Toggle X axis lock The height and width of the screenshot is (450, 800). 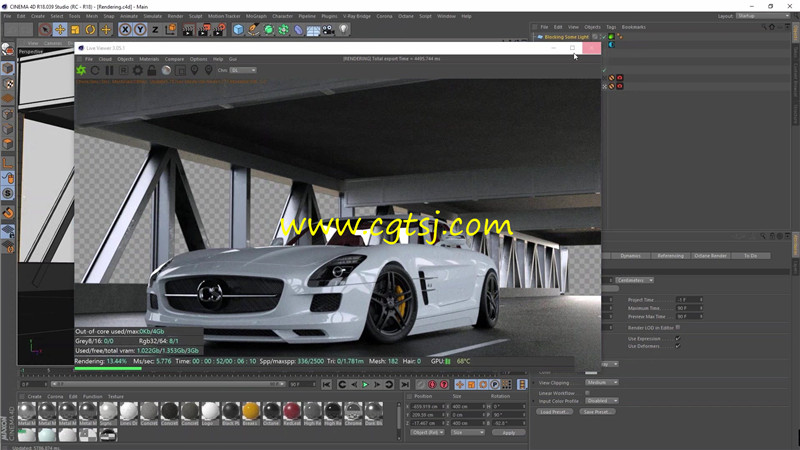125,30
